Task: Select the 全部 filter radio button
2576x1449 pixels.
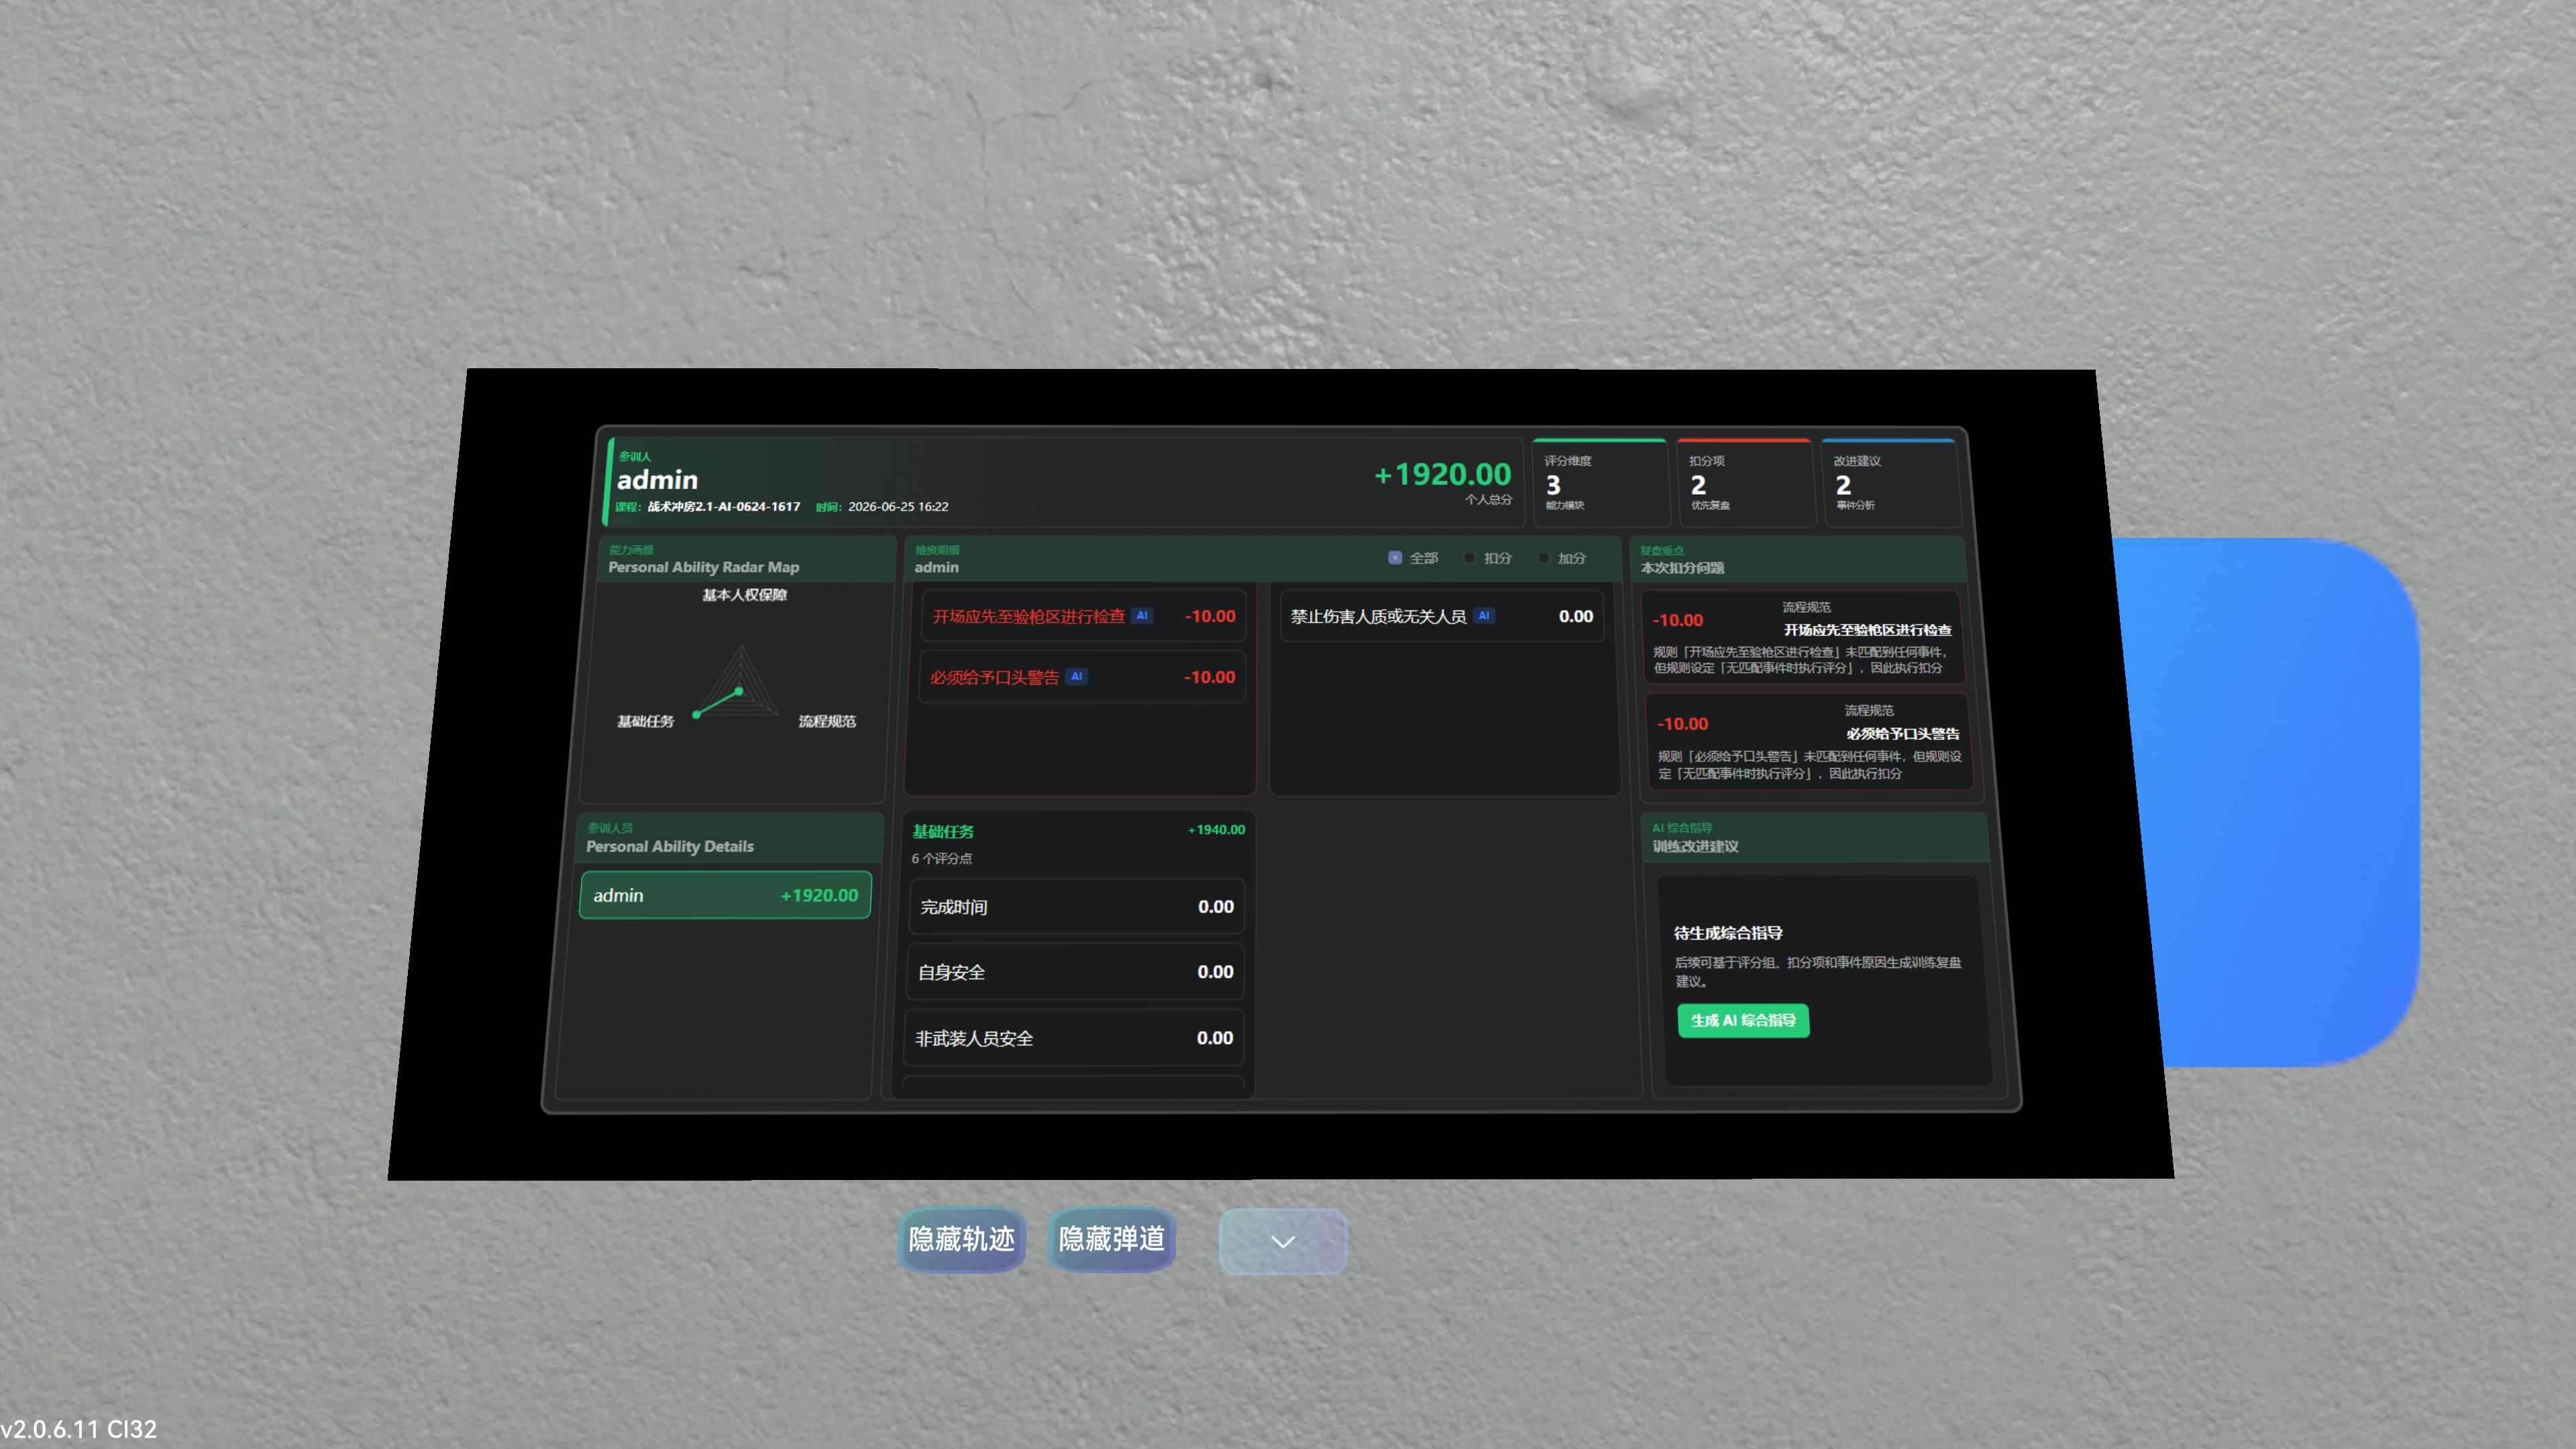Action: click(x=1395, y=558)
